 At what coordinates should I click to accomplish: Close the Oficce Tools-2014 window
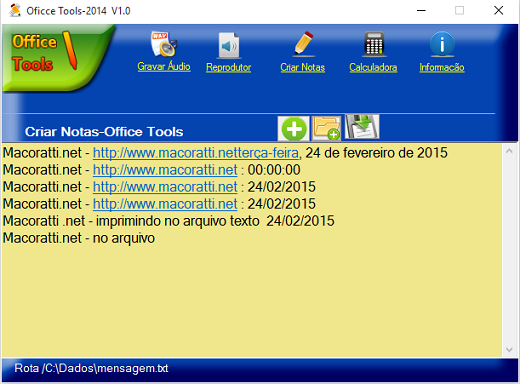[499, 11]
